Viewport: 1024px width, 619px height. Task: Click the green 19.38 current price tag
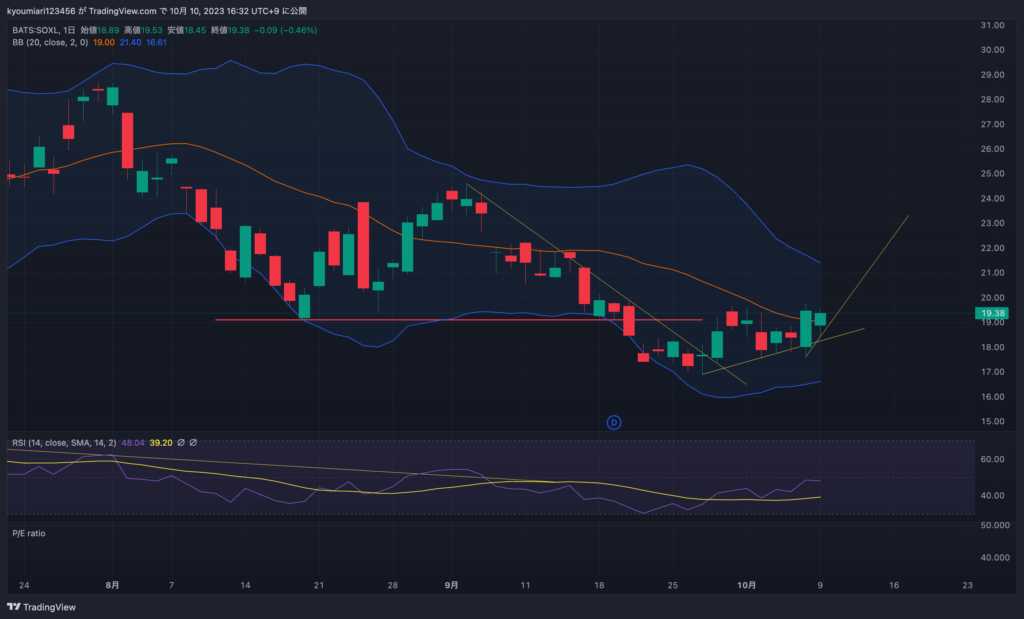pyautogui.click(x=993, y=313)
